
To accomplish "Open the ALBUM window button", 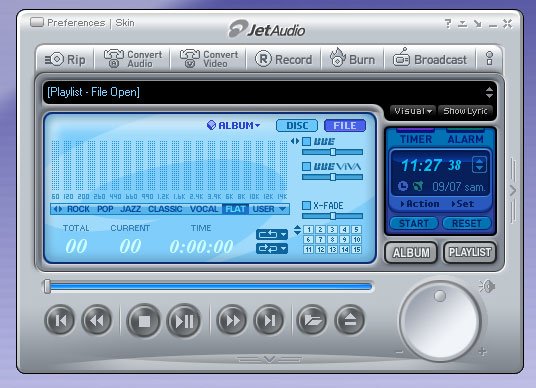I will click(411, 253).
